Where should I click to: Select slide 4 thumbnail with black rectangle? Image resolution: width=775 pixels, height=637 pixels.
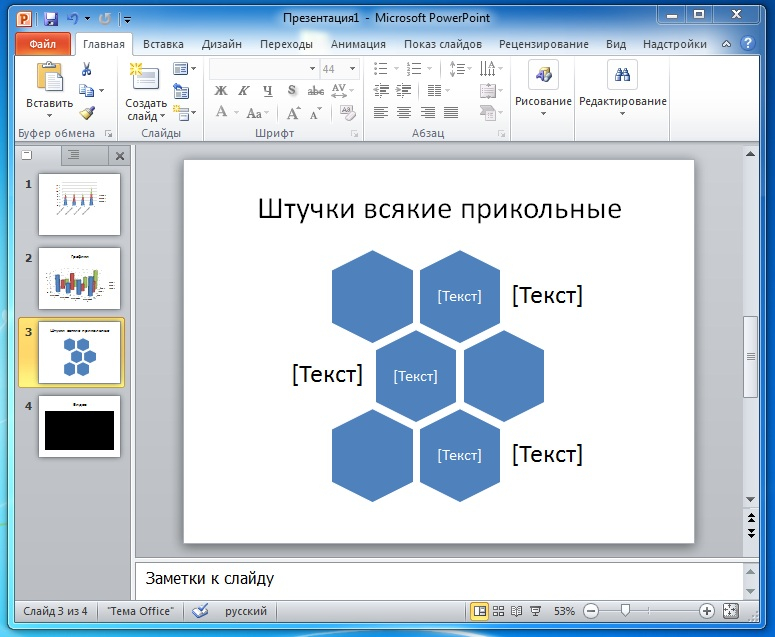point(79,427)
